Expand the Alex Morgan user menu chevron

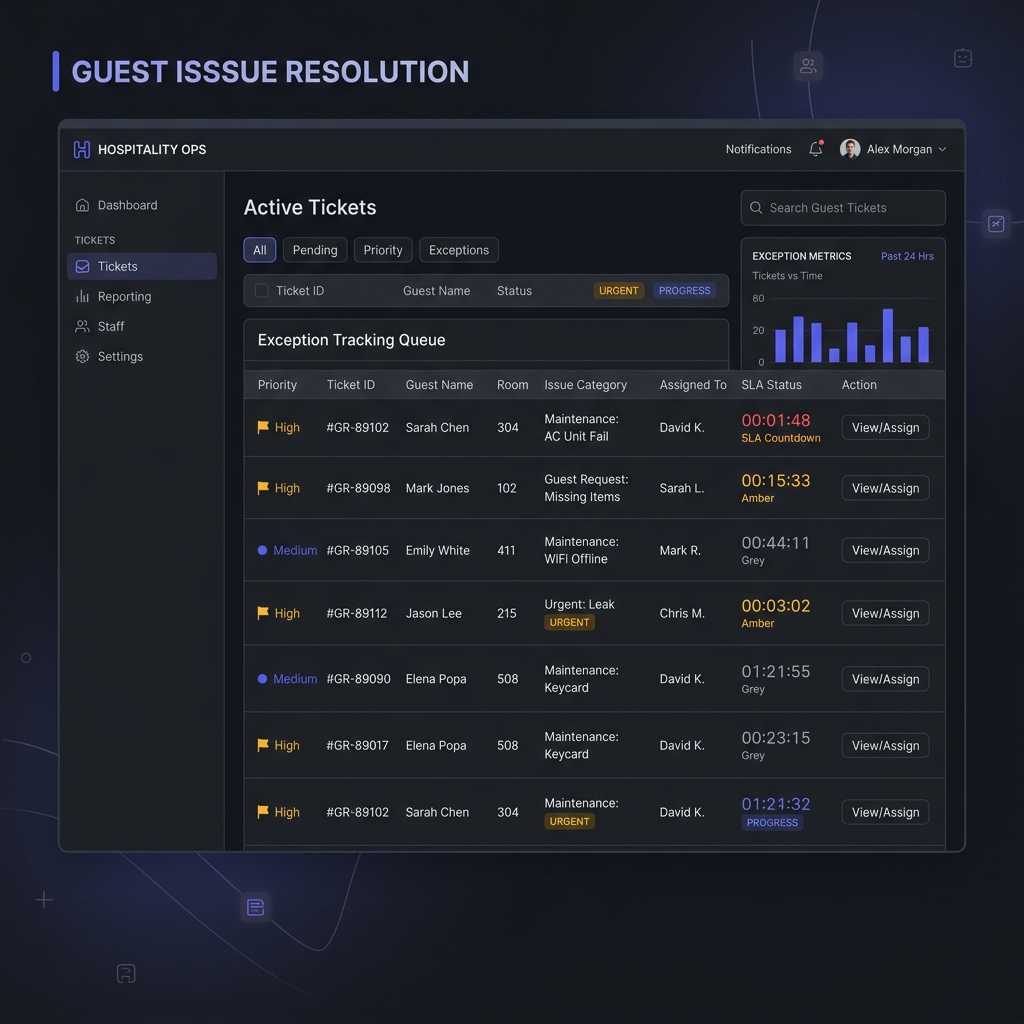click(x=942, y=150)
